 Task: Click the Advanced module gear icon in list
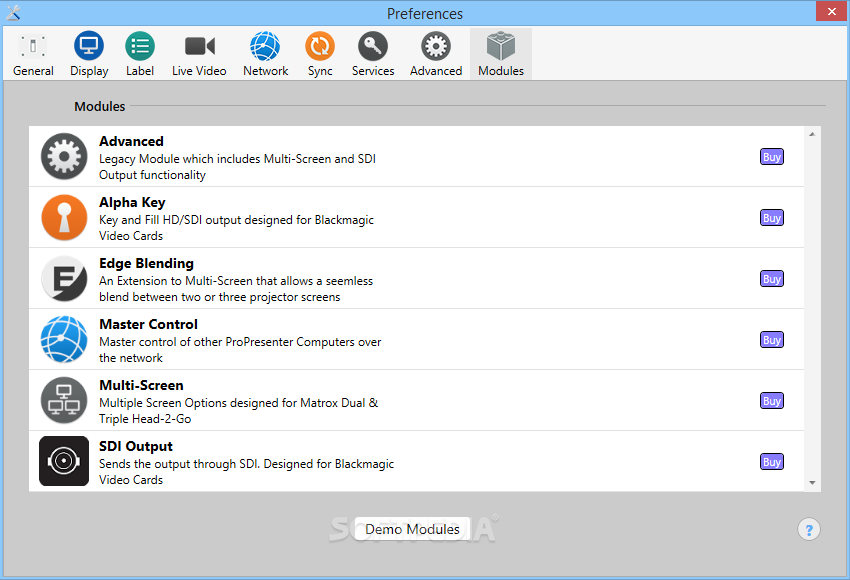(64, 157)
